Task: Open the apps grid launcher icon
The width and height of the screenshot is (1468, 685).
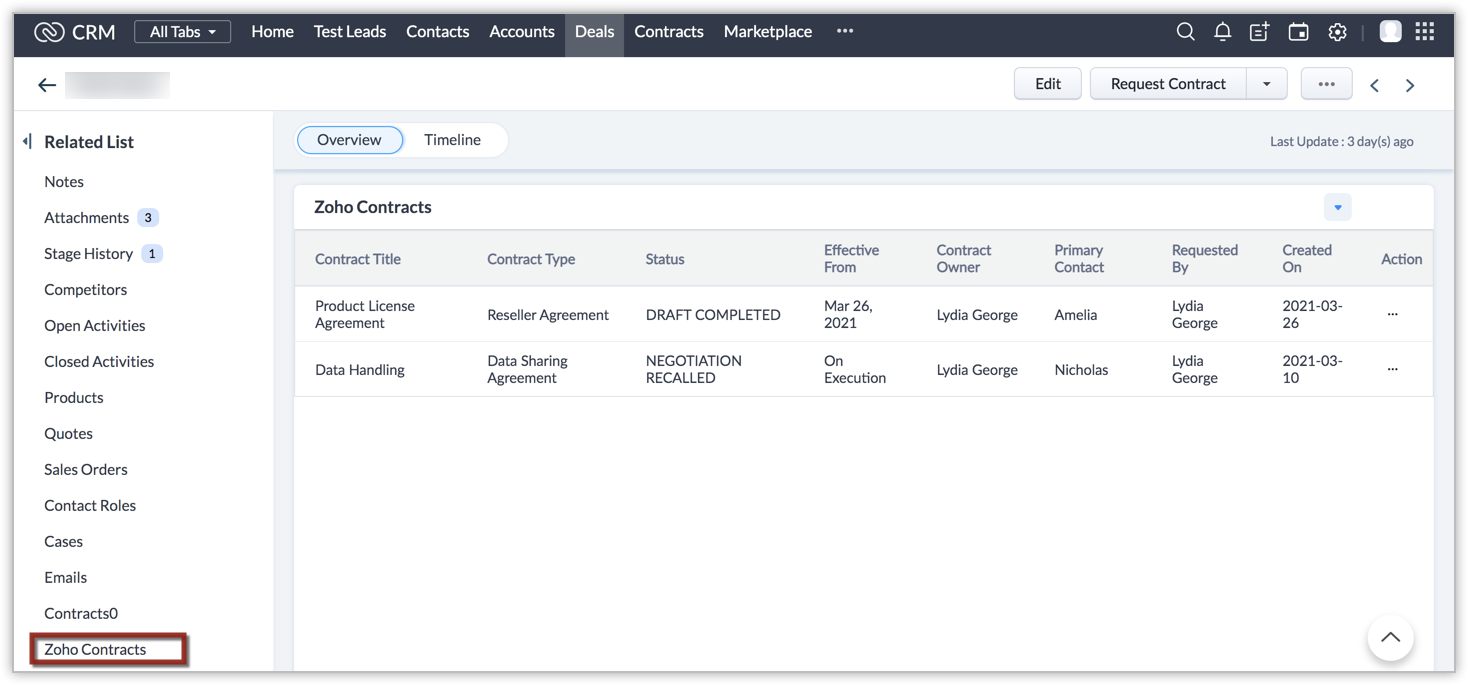Action: [1425, 32]
